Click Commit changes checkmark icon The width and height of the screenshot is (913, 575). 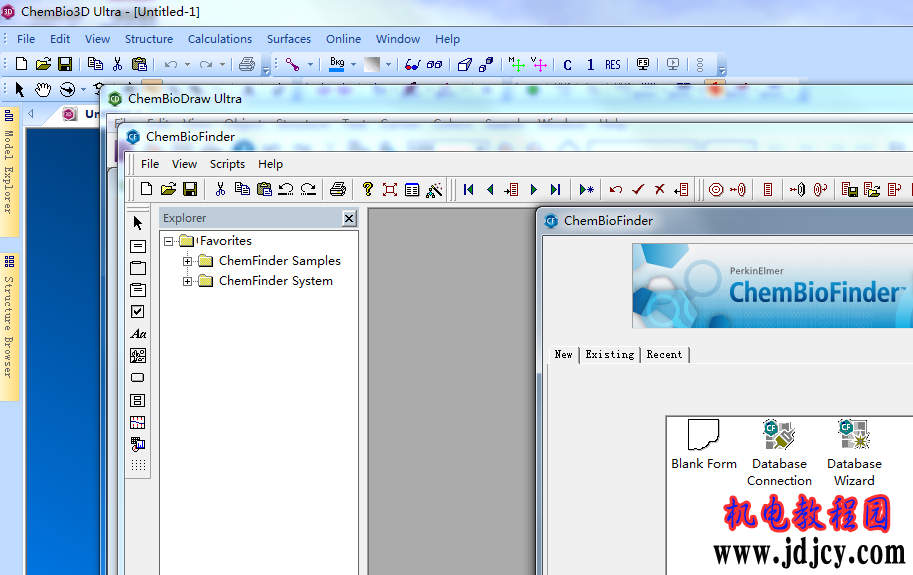[638, 189]
